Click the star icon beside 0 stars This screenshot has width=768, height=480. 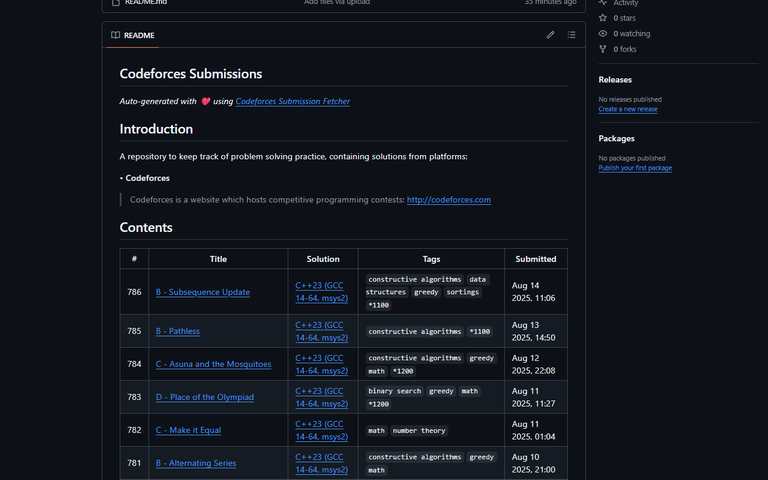click(x=603, y=18)
